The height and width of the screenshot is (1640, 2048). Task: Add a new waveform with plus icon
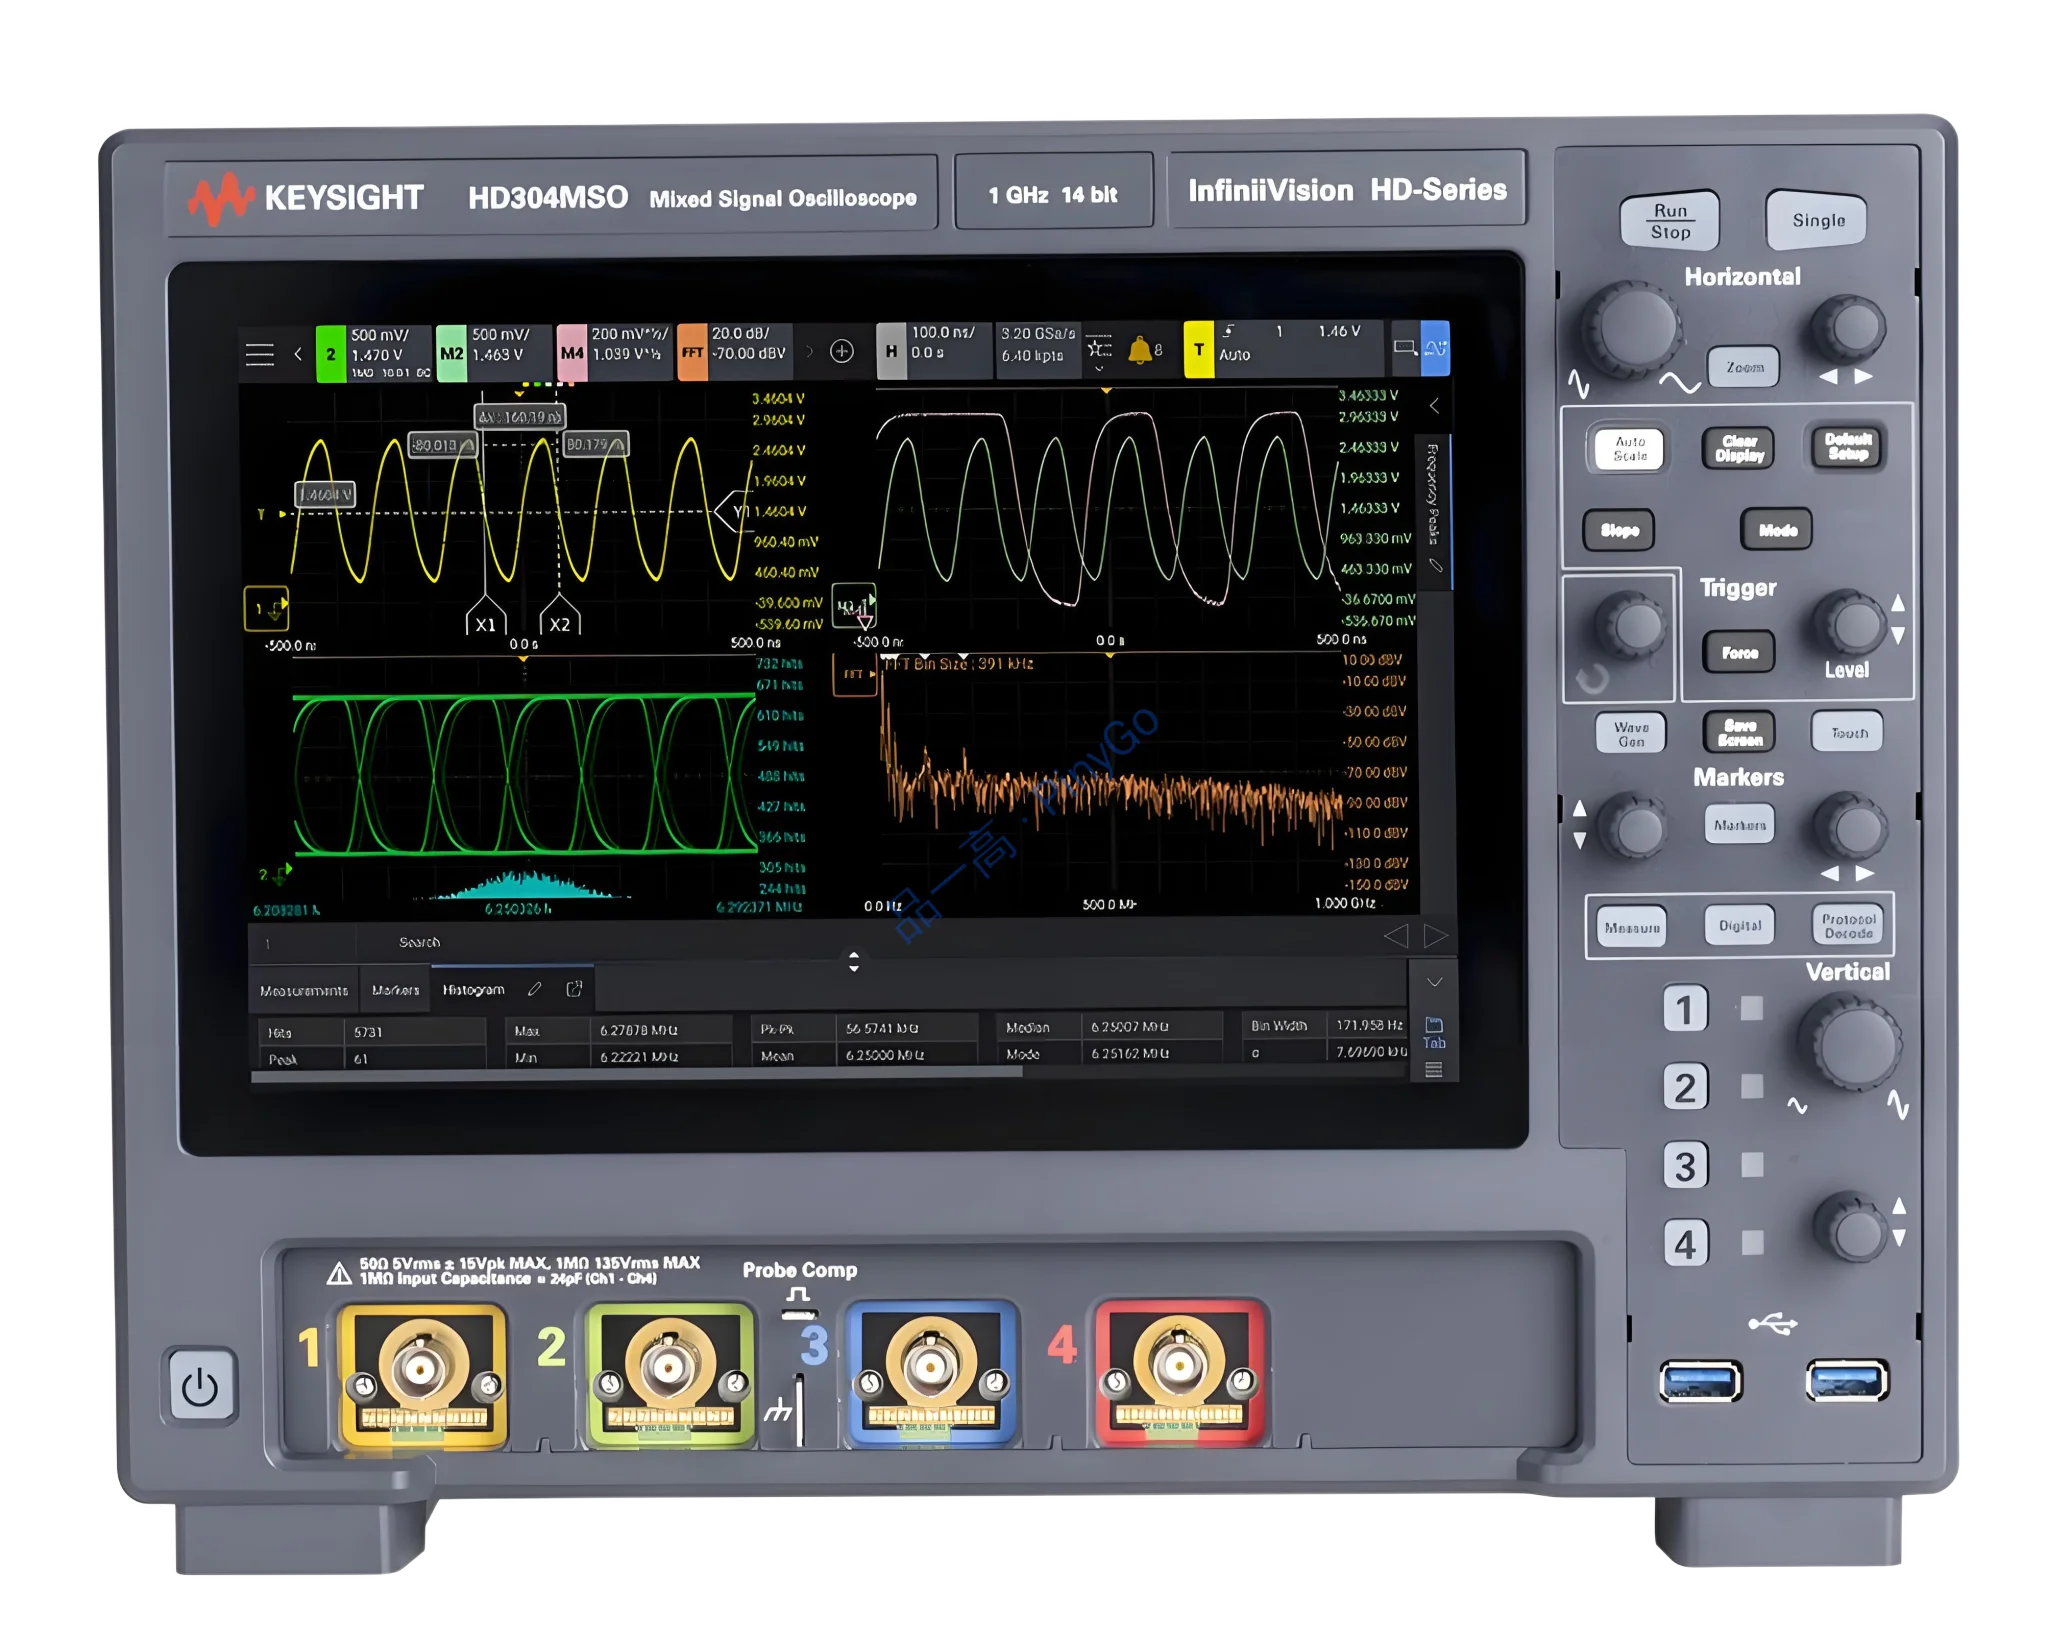pyautogui.click(x=842, y=351)
